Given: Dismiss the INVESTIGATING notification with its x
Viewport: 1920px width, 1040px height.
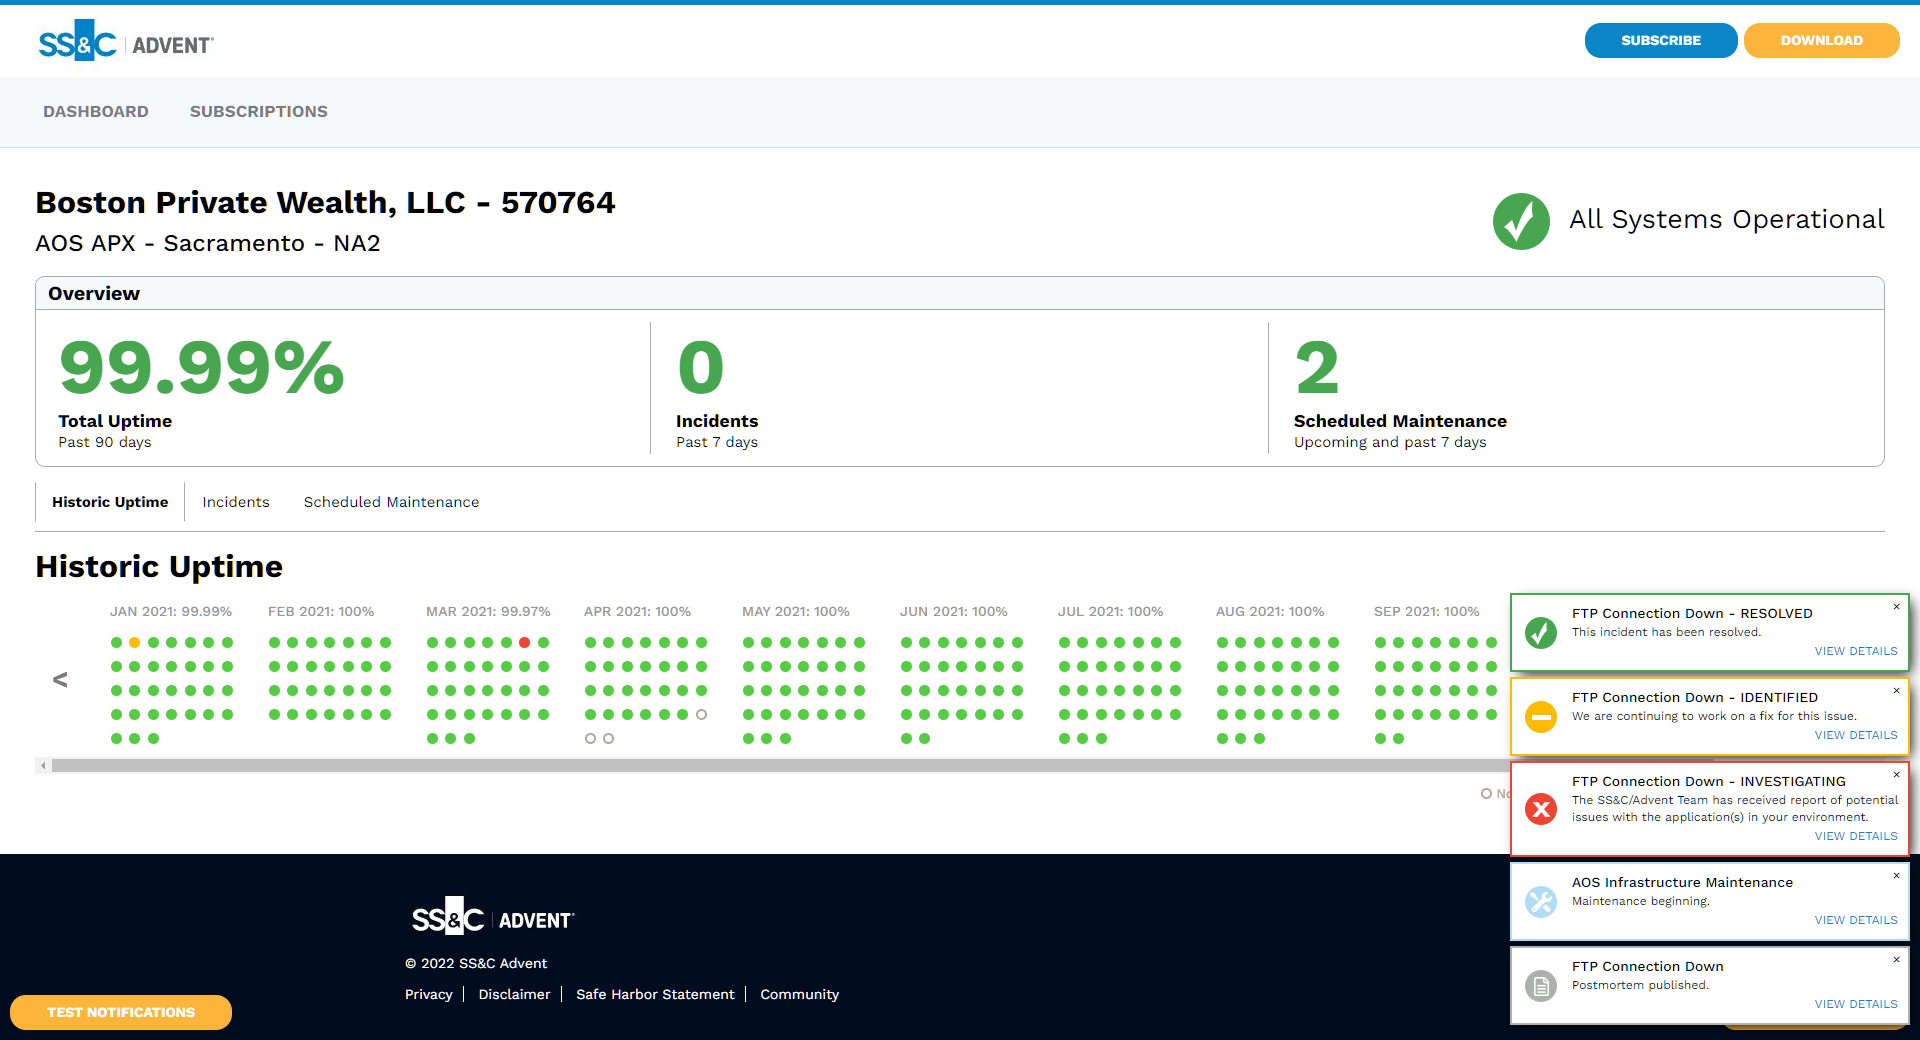Looking at the screenshot, I should click(1896, 775).
